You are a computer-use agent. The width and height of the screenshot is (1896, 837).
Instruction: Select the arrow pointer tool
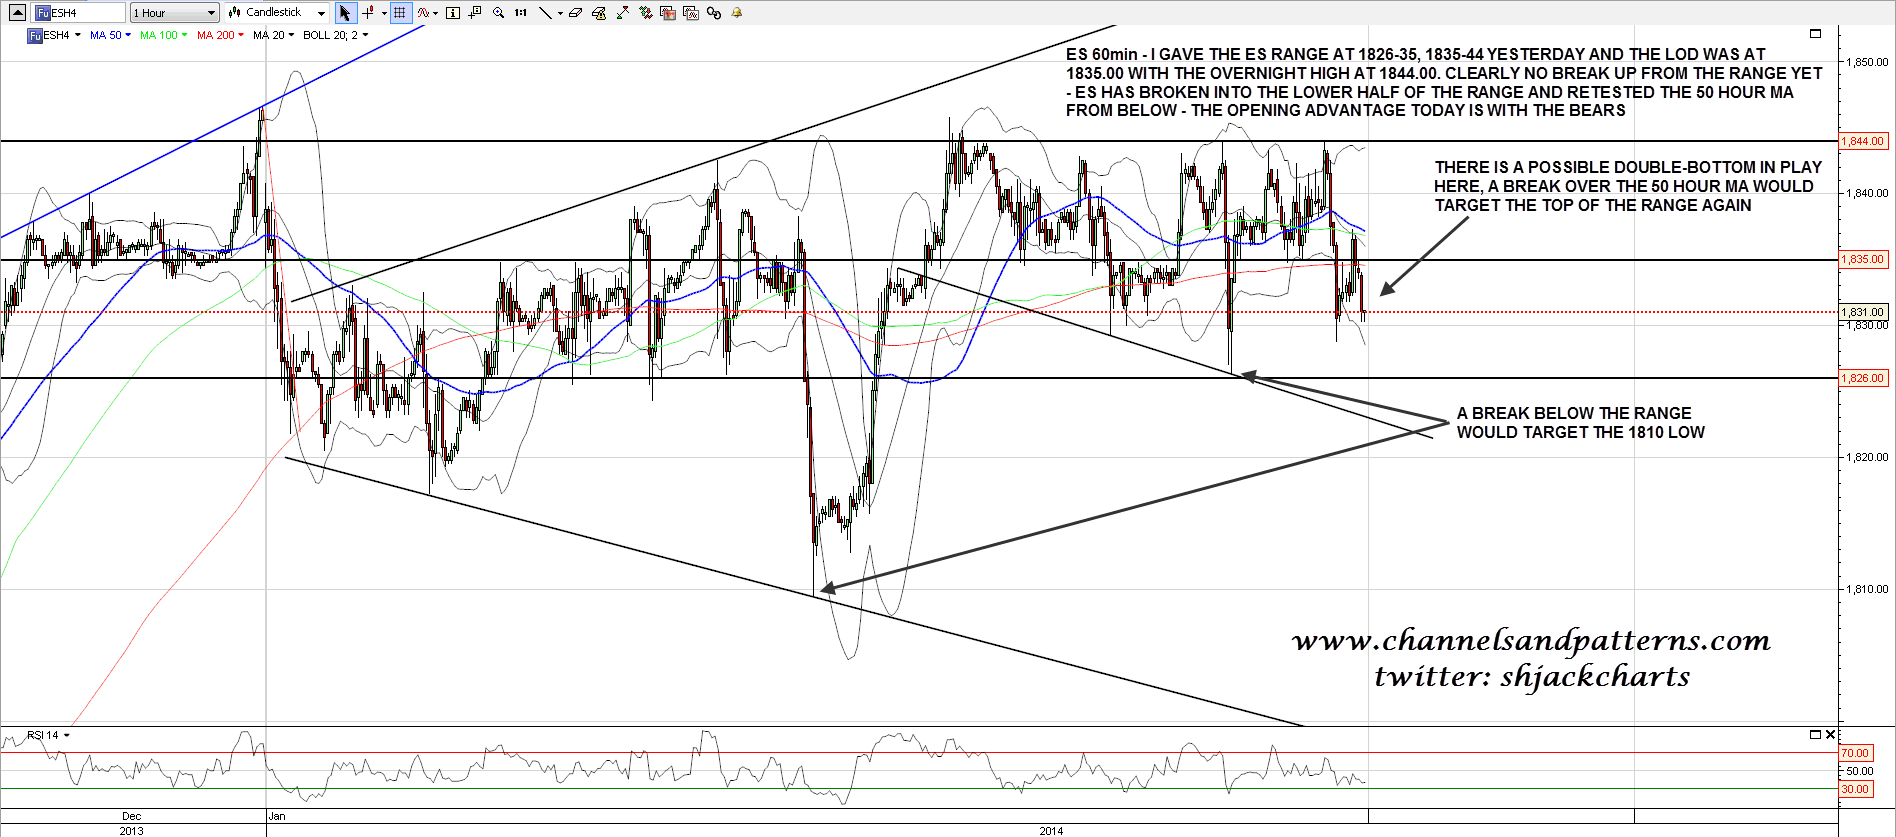345,13
